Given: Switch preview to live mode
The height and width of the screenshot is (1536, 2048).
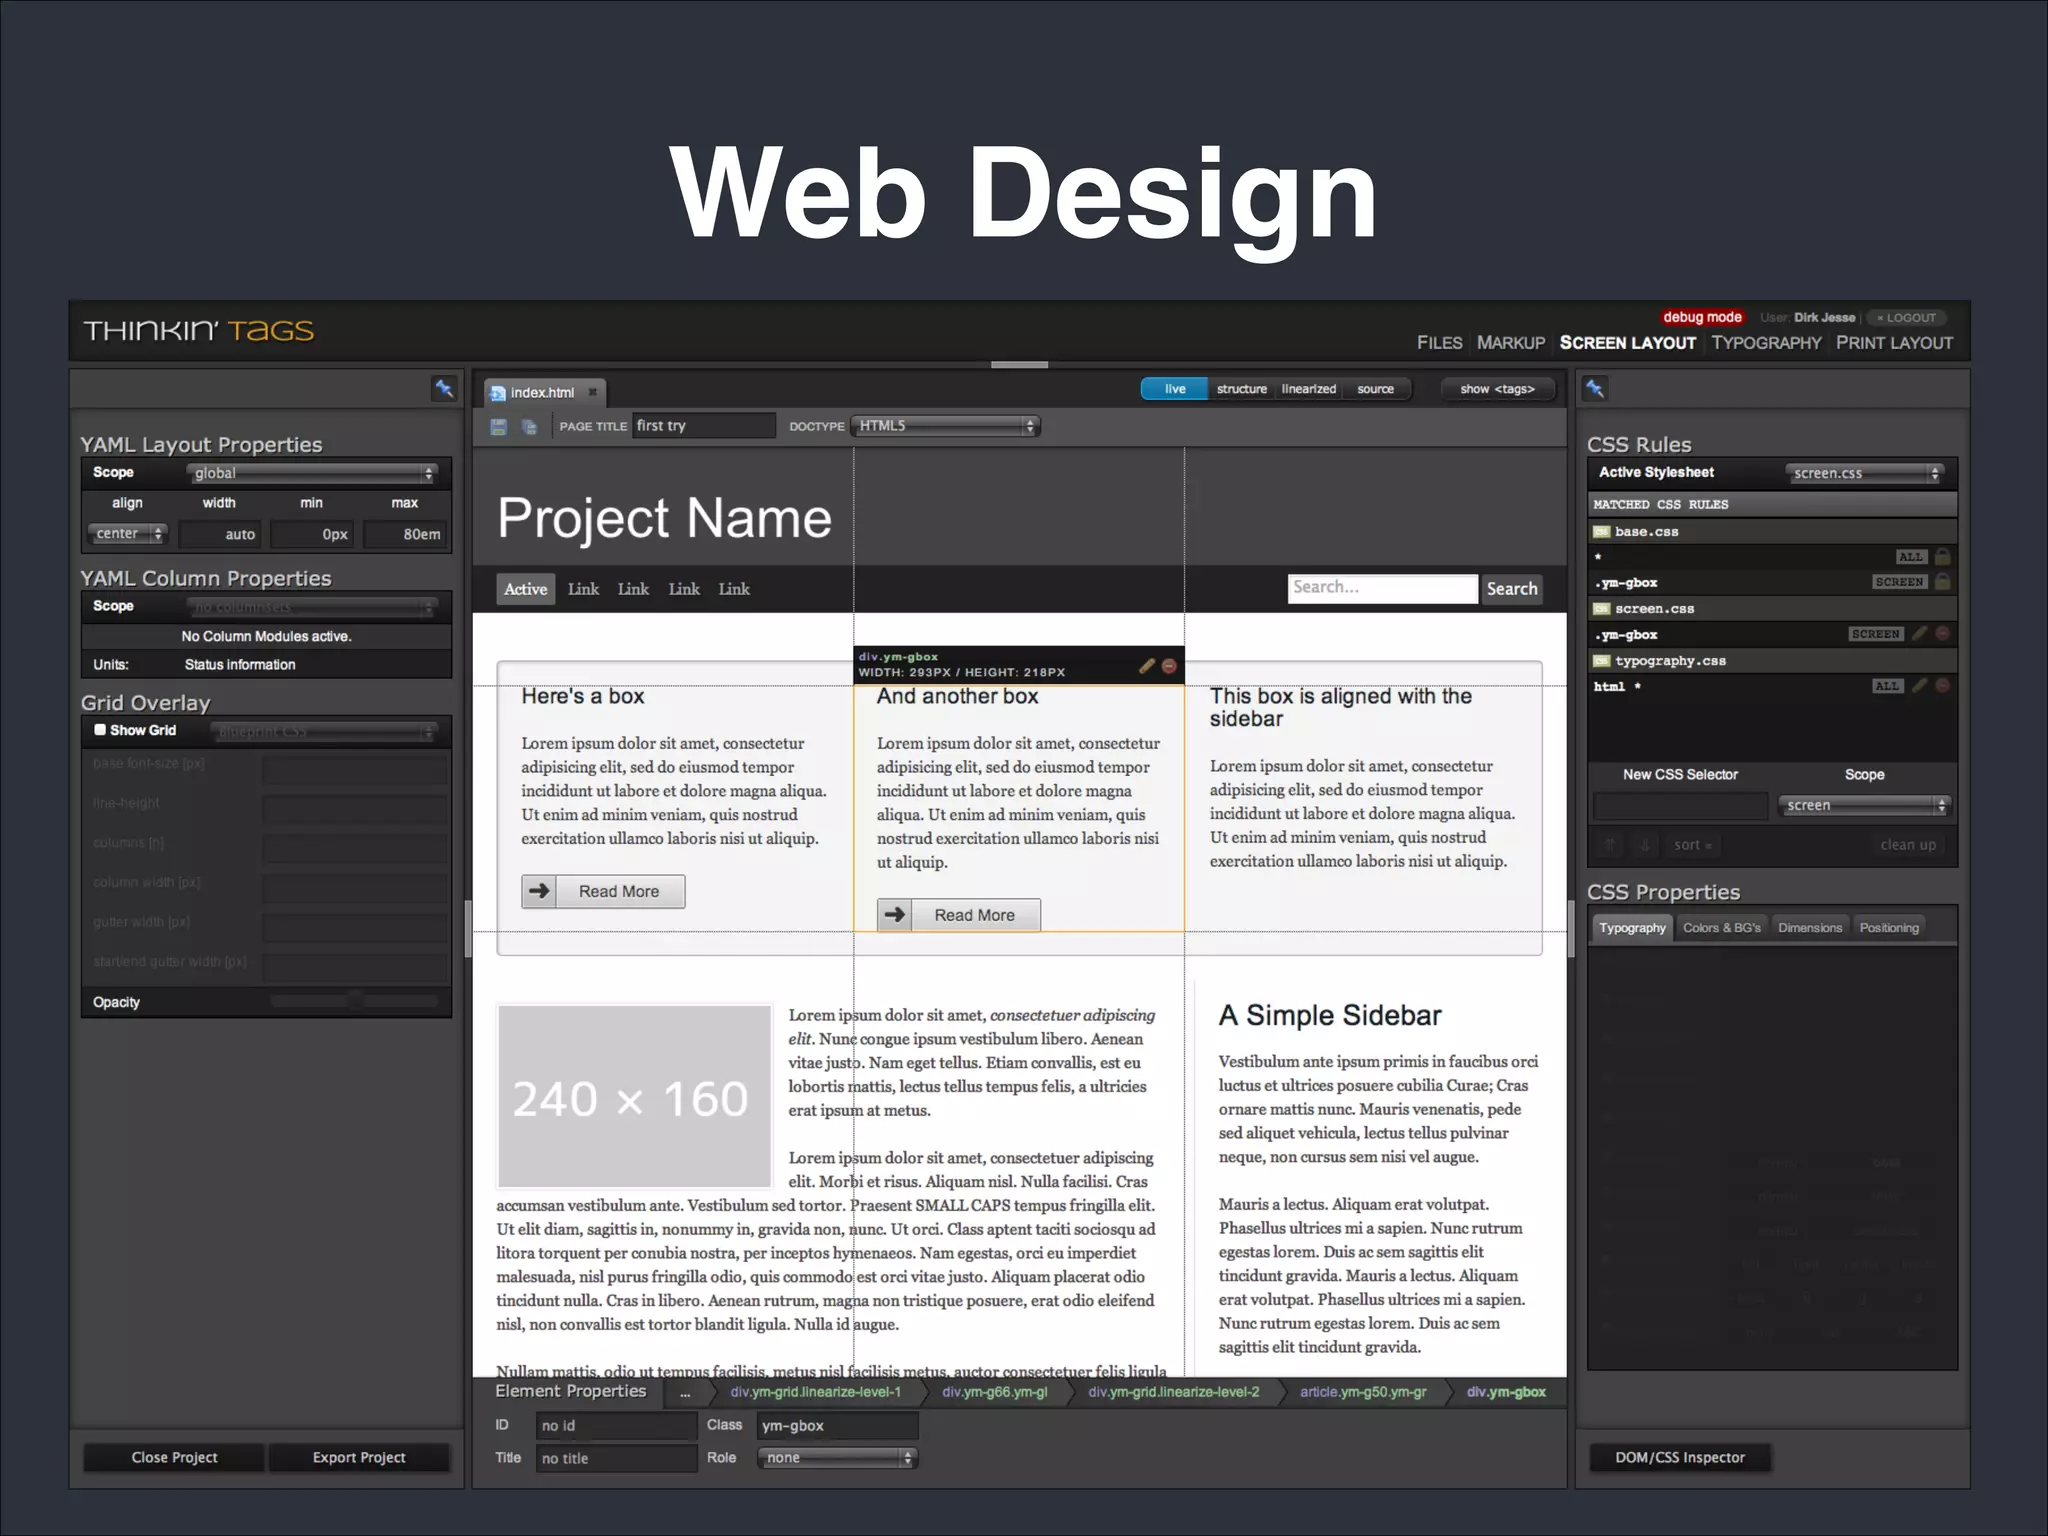Looking at the screenshot, I should (x=1174, y=389).
